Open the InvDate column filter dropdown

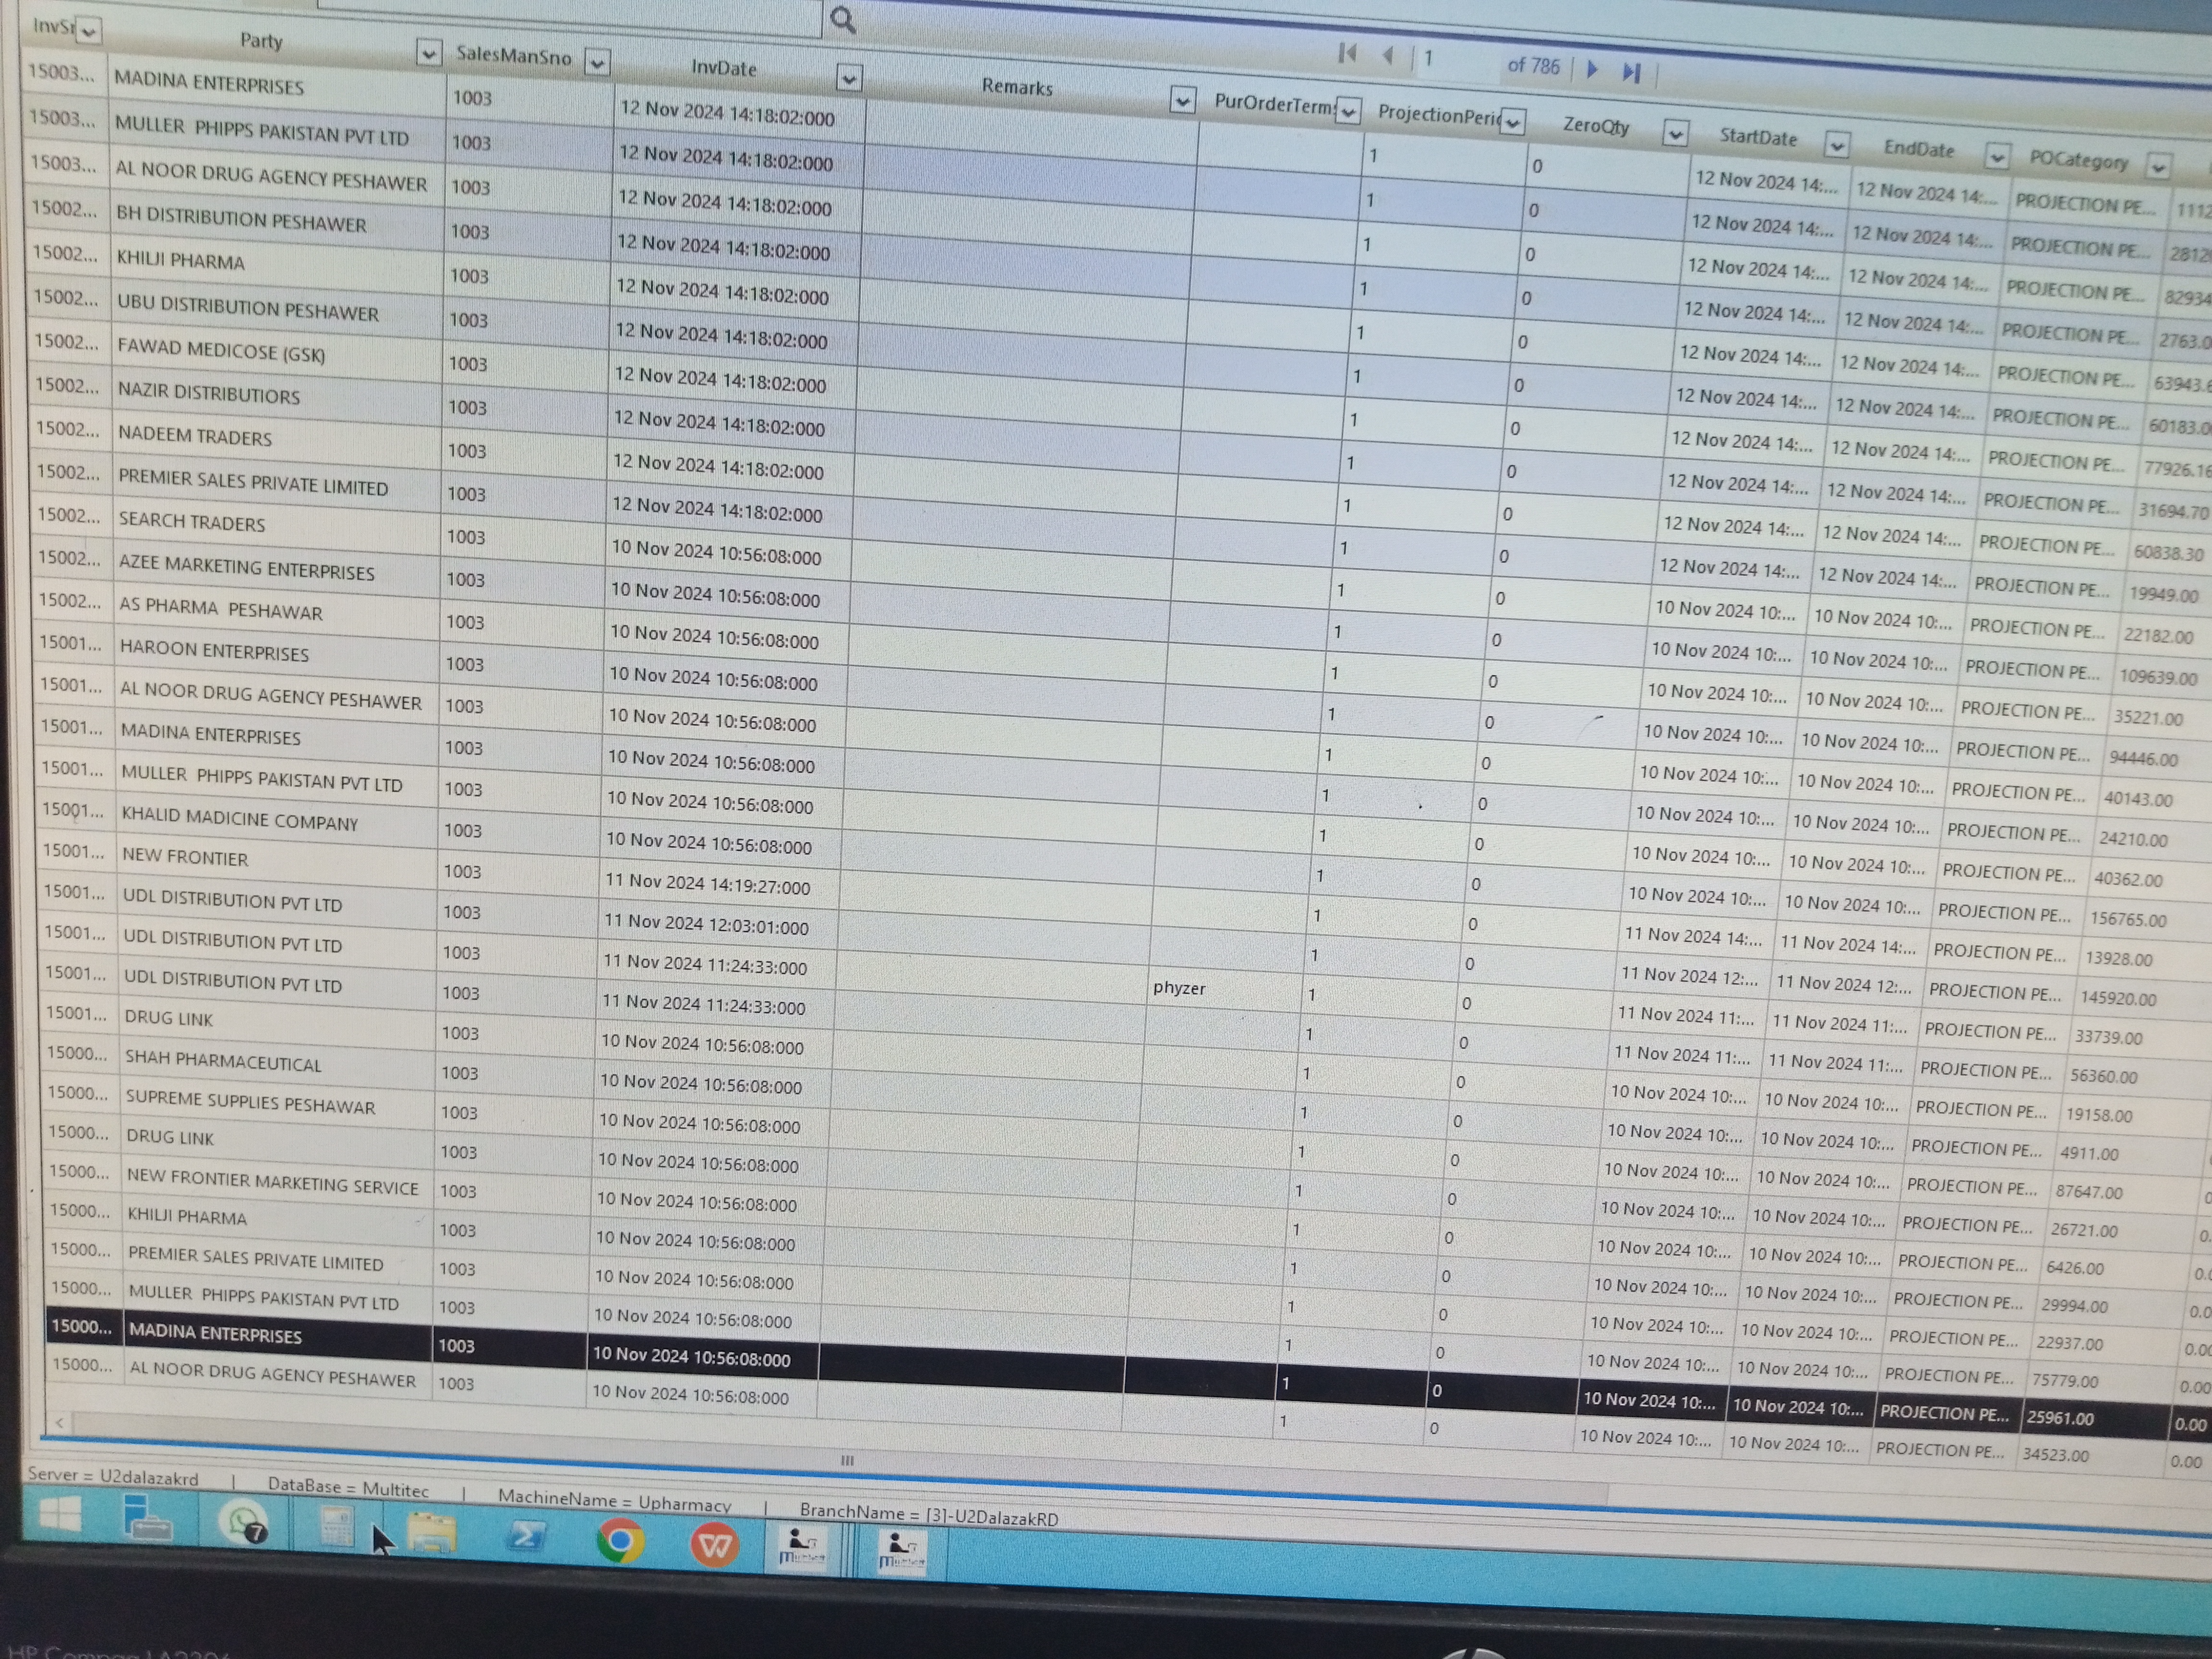849,78
